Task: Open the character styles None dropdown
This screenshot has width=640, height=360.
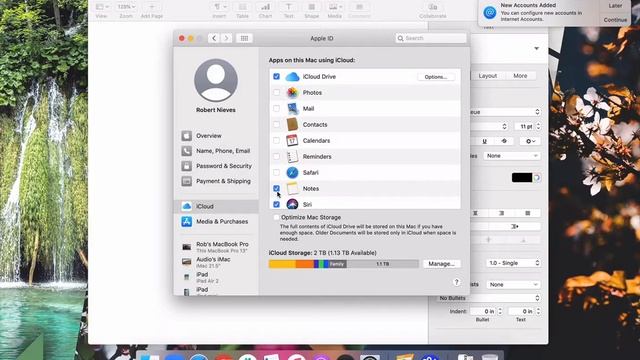Action: [x=512, y=156]
